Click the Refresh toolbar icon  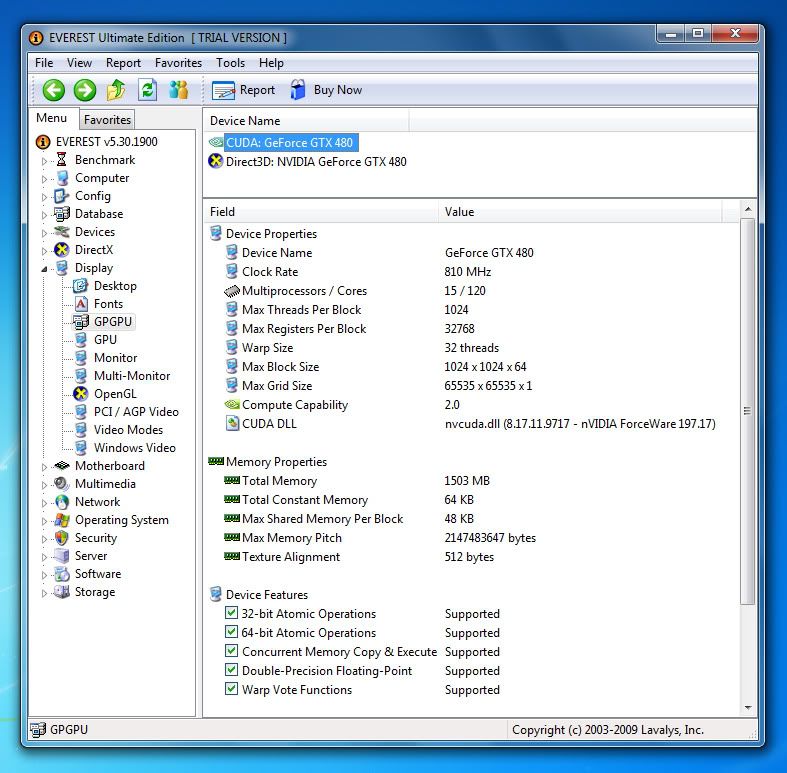click(148, 90)
